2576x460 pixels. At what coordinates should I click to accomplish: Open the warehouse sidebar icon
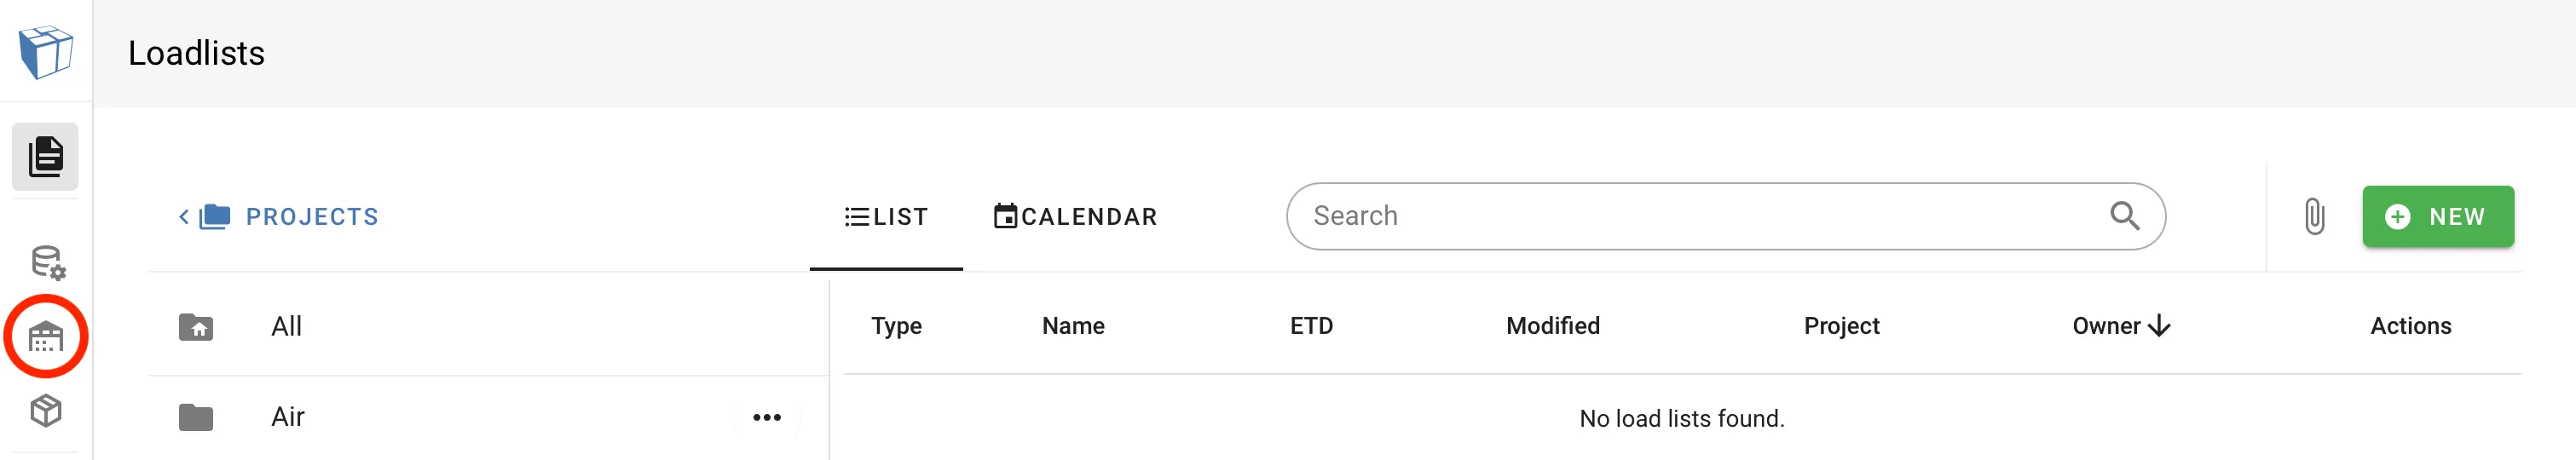pyautogui.click(x=46, y=337)
